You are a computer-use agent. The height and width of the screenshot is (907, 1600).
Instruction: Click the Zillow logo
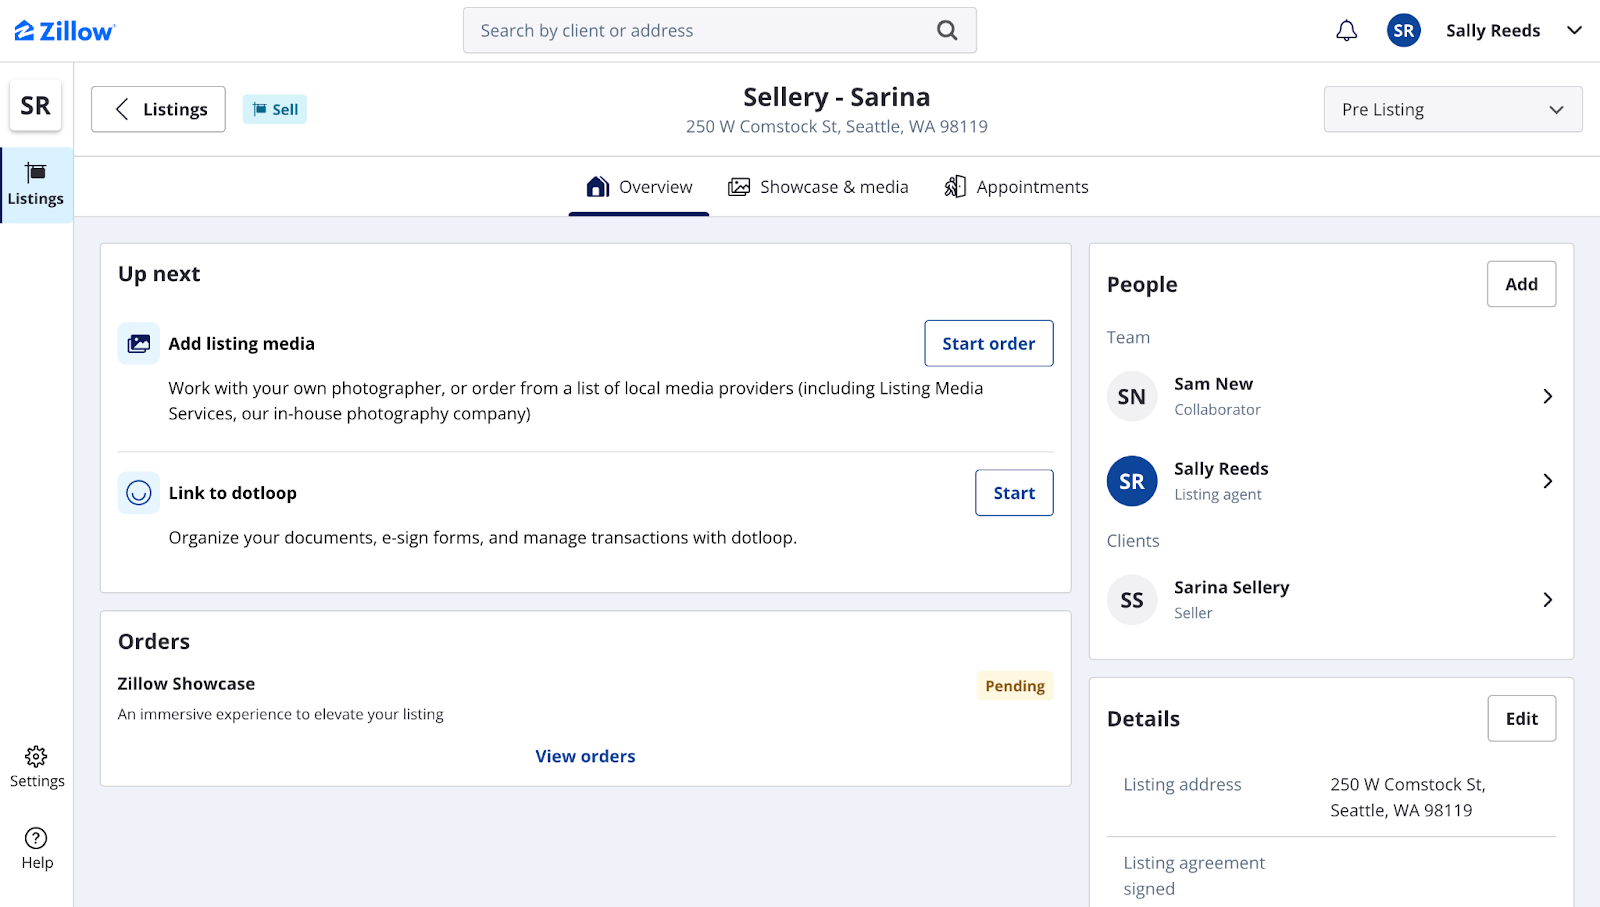click(x=63, y=30)
